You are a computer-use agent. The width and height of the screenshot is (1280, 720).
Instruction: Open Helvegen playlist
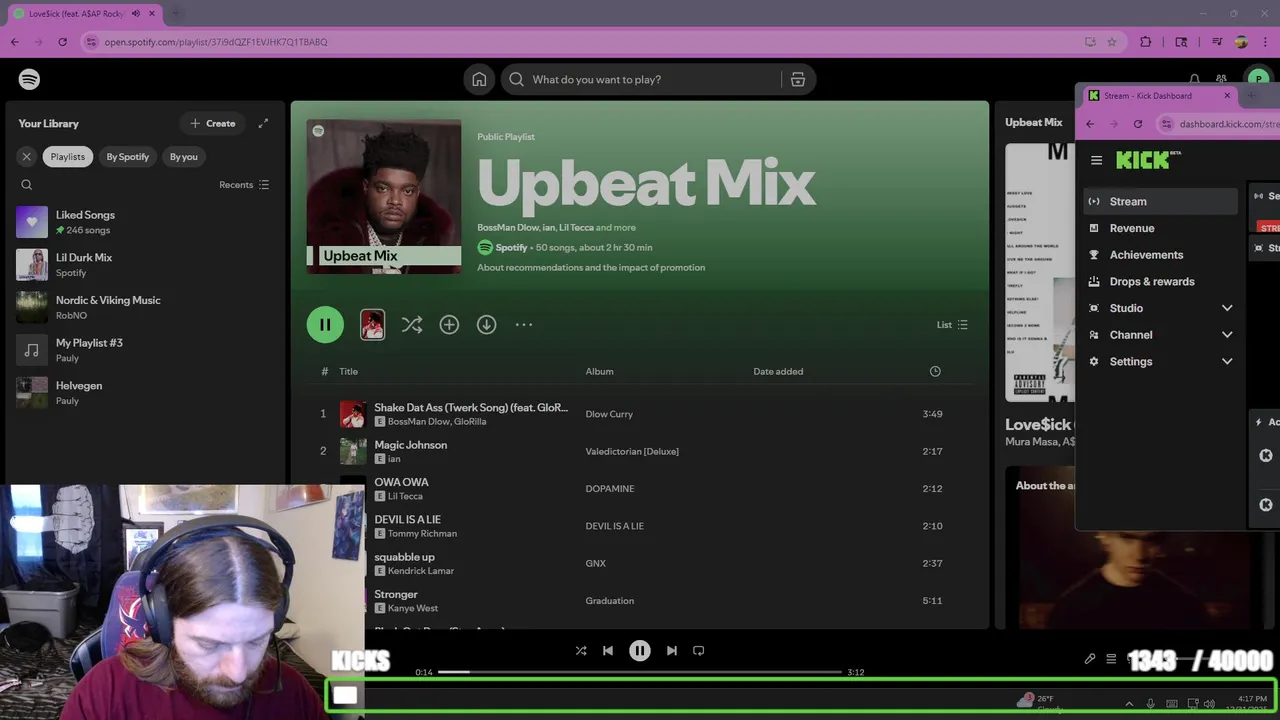[x=145, y=392]
